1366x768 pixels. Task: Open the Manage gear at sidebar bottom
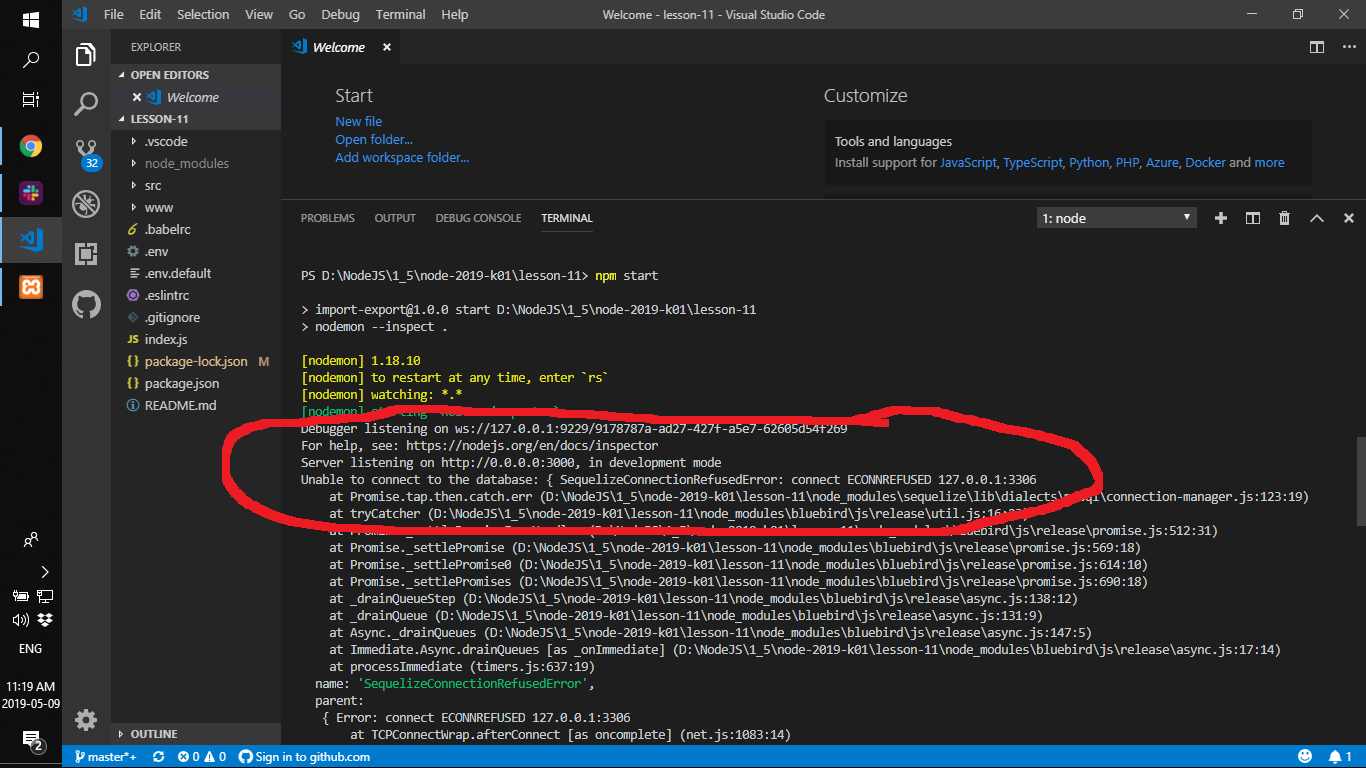click(86, 720)
